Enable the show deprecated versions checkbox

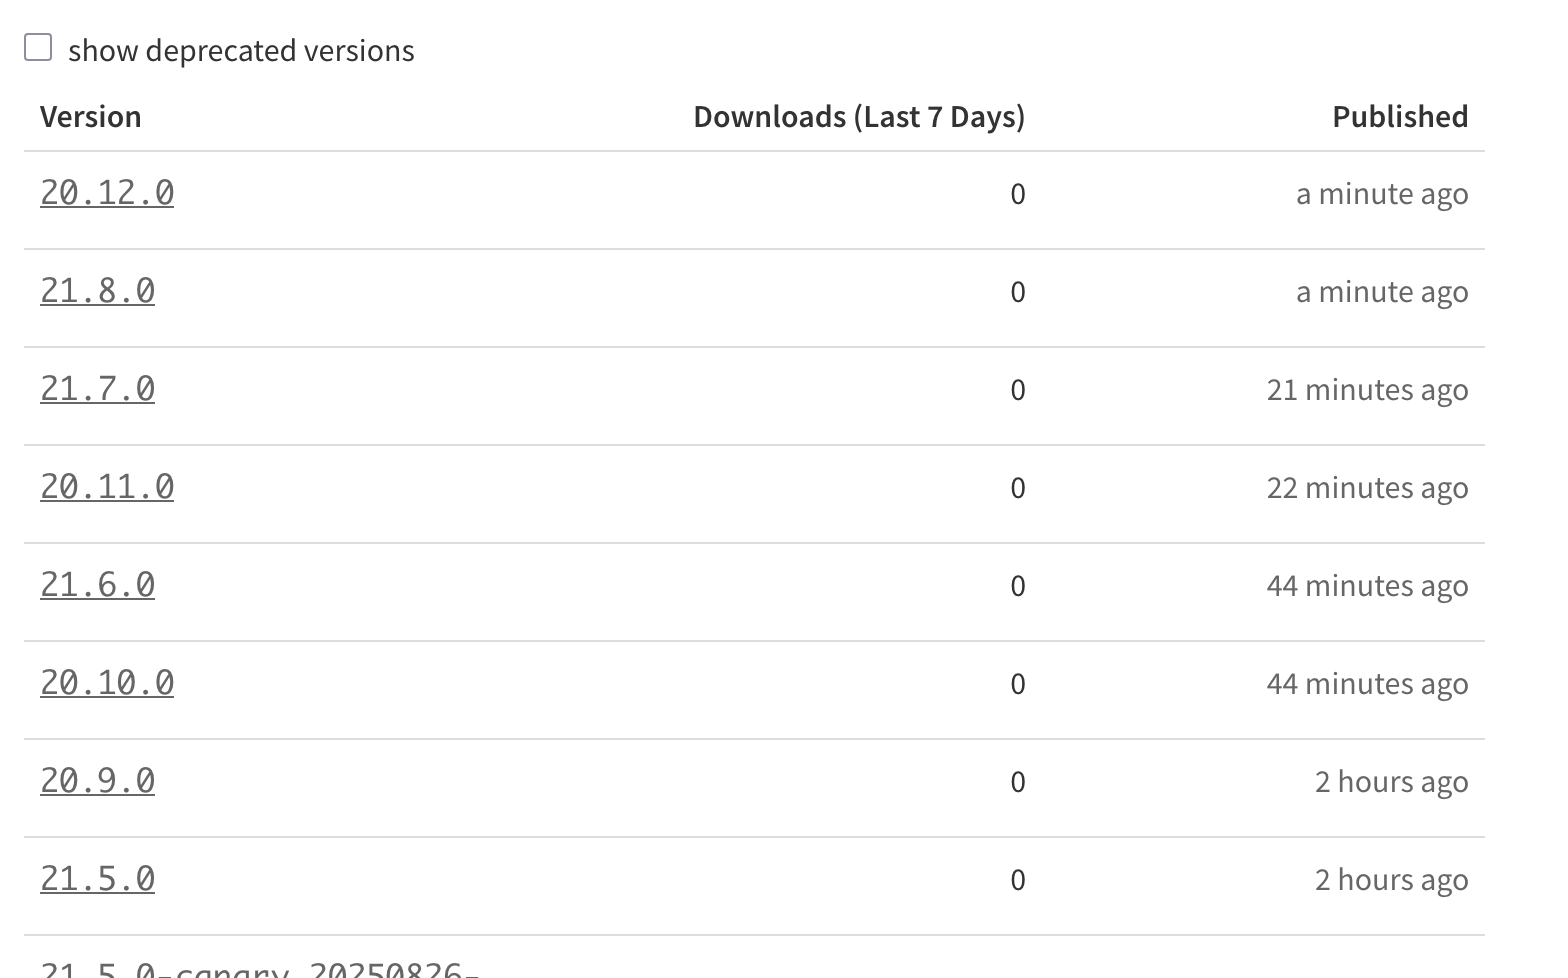click(38, 48)
